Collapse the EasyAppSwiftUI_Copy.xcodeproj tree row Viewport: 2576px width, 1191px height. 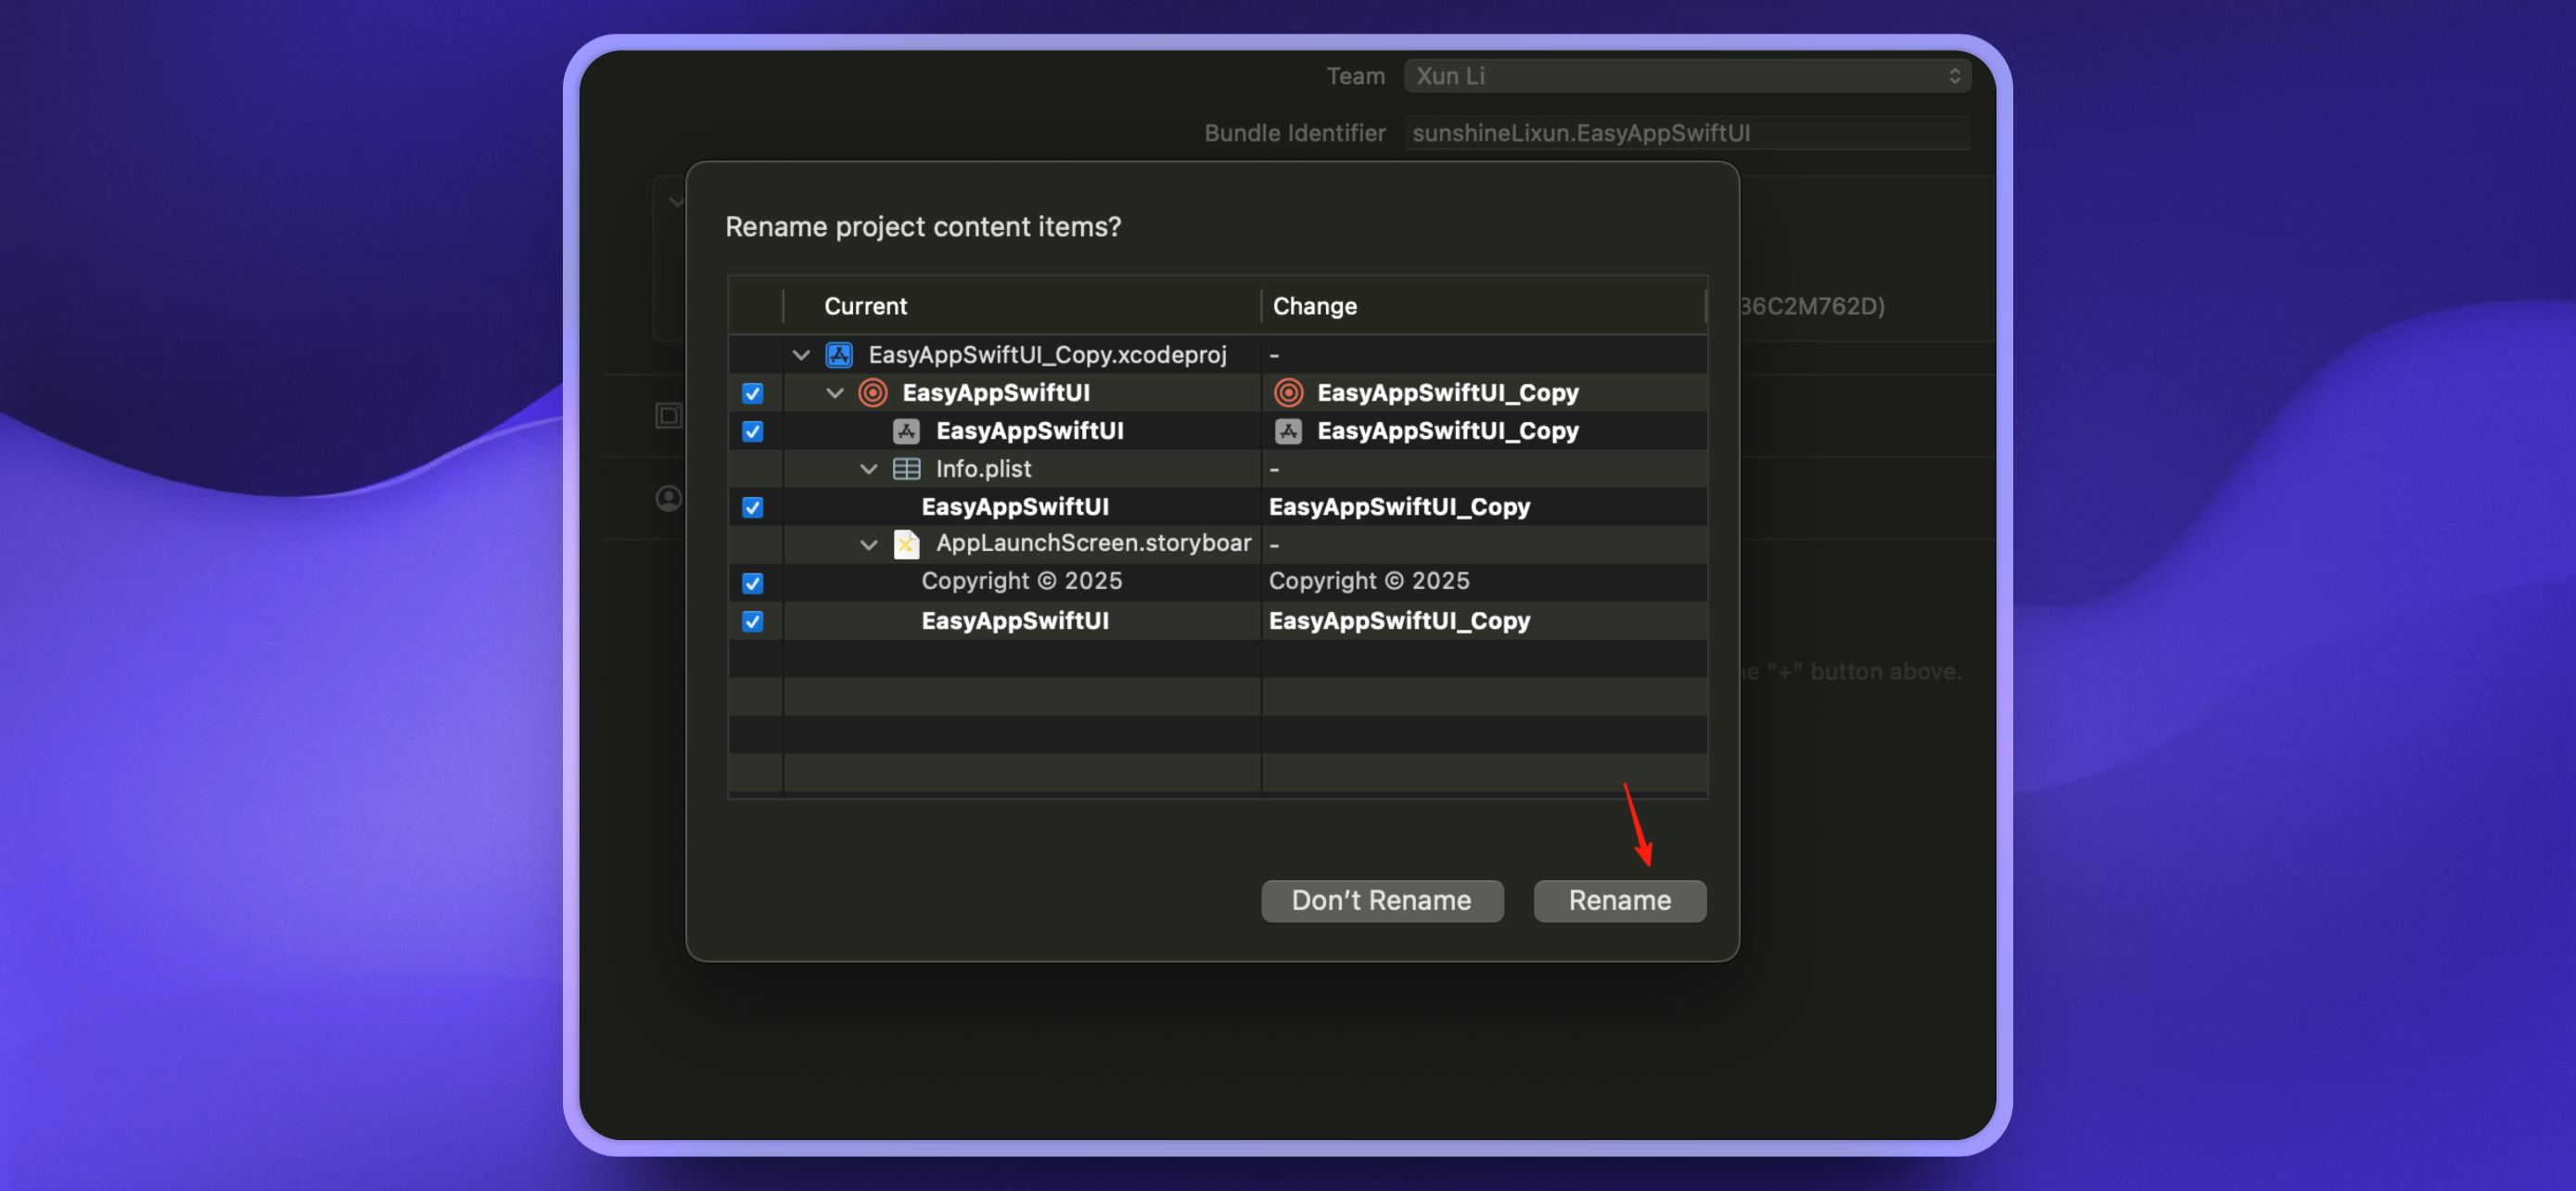click(x=800, y=355)
